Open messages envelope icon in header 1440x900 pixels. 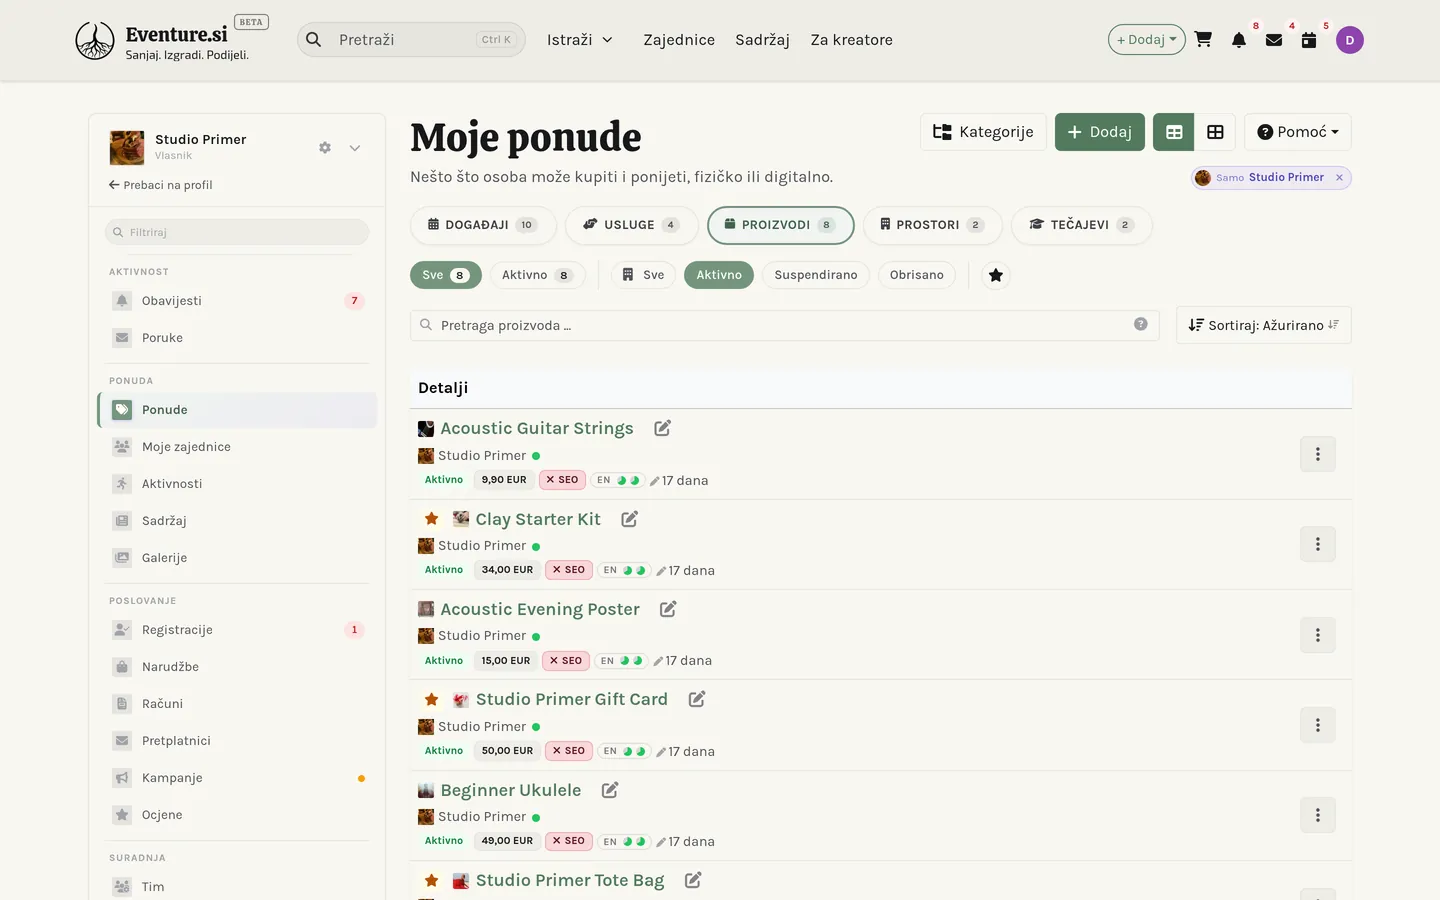[1274, 40]
